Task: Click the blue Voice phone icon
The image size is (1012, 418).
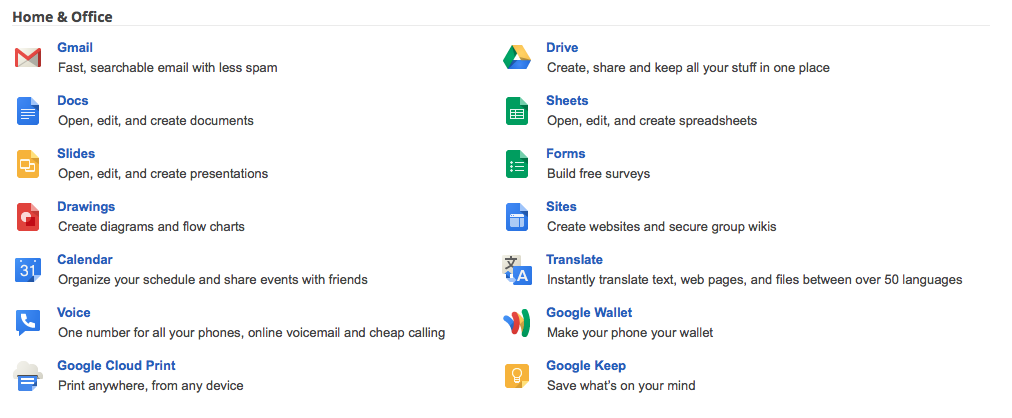Action: pyautogui.click(x=28, y=323)
